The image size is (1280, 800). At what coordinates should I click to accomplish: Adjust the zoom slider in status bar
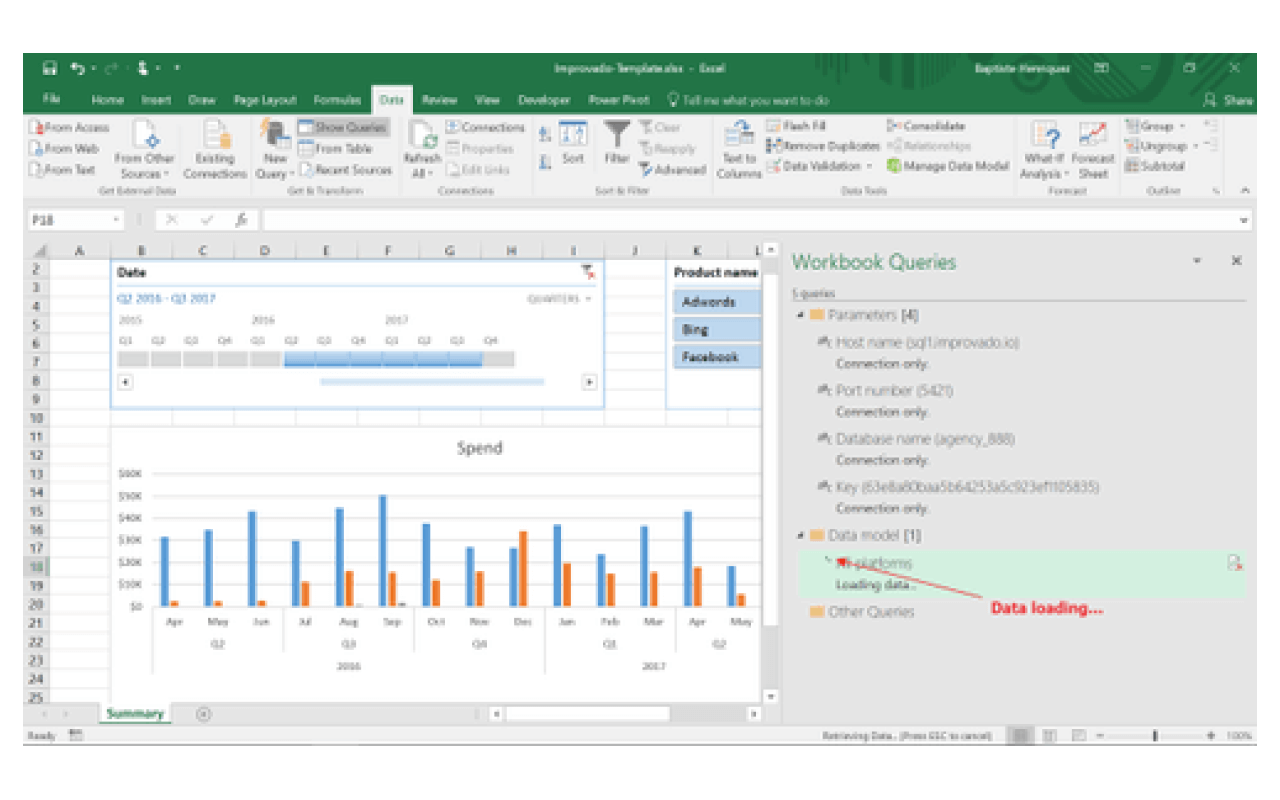click(x=1155, y=736)
